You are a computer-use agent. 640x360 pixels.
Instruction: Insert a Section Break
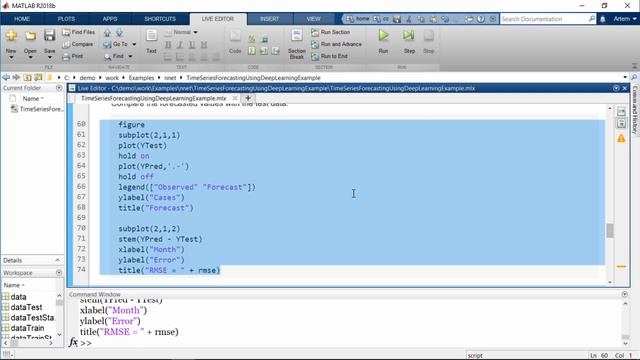coord(297,44)
